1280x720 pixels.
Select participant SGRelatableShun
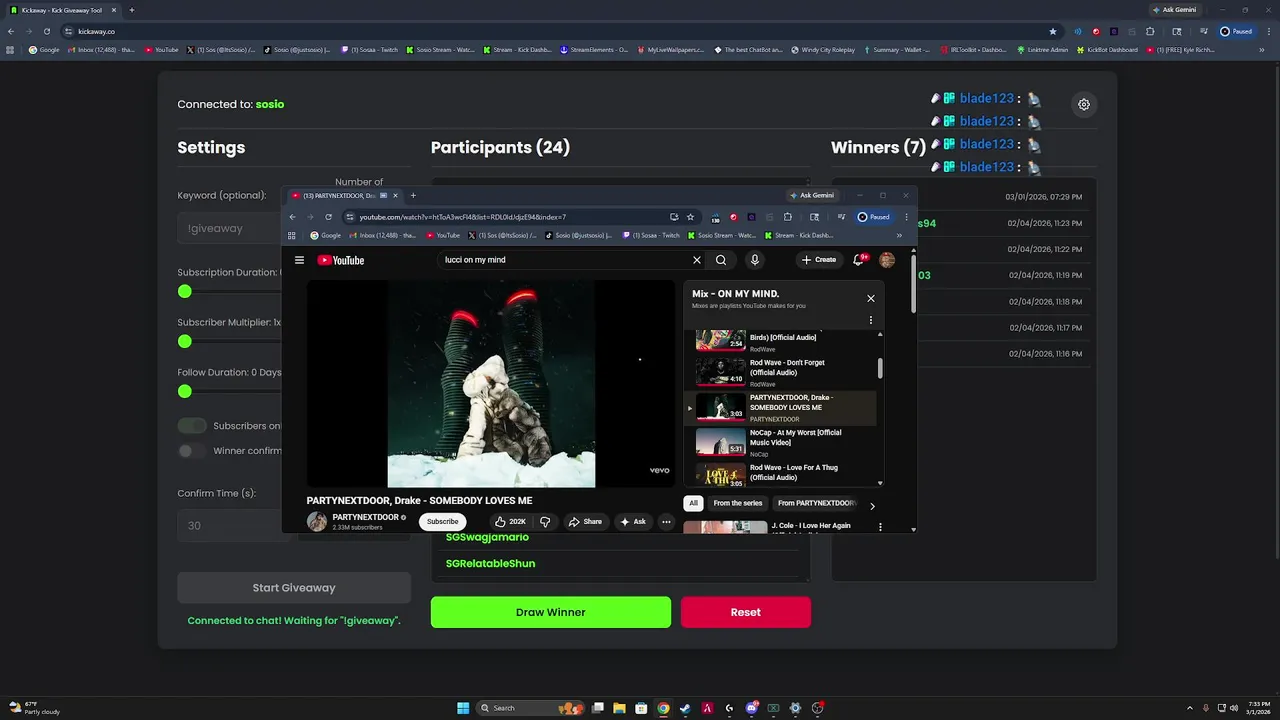(x=490, y=564)
